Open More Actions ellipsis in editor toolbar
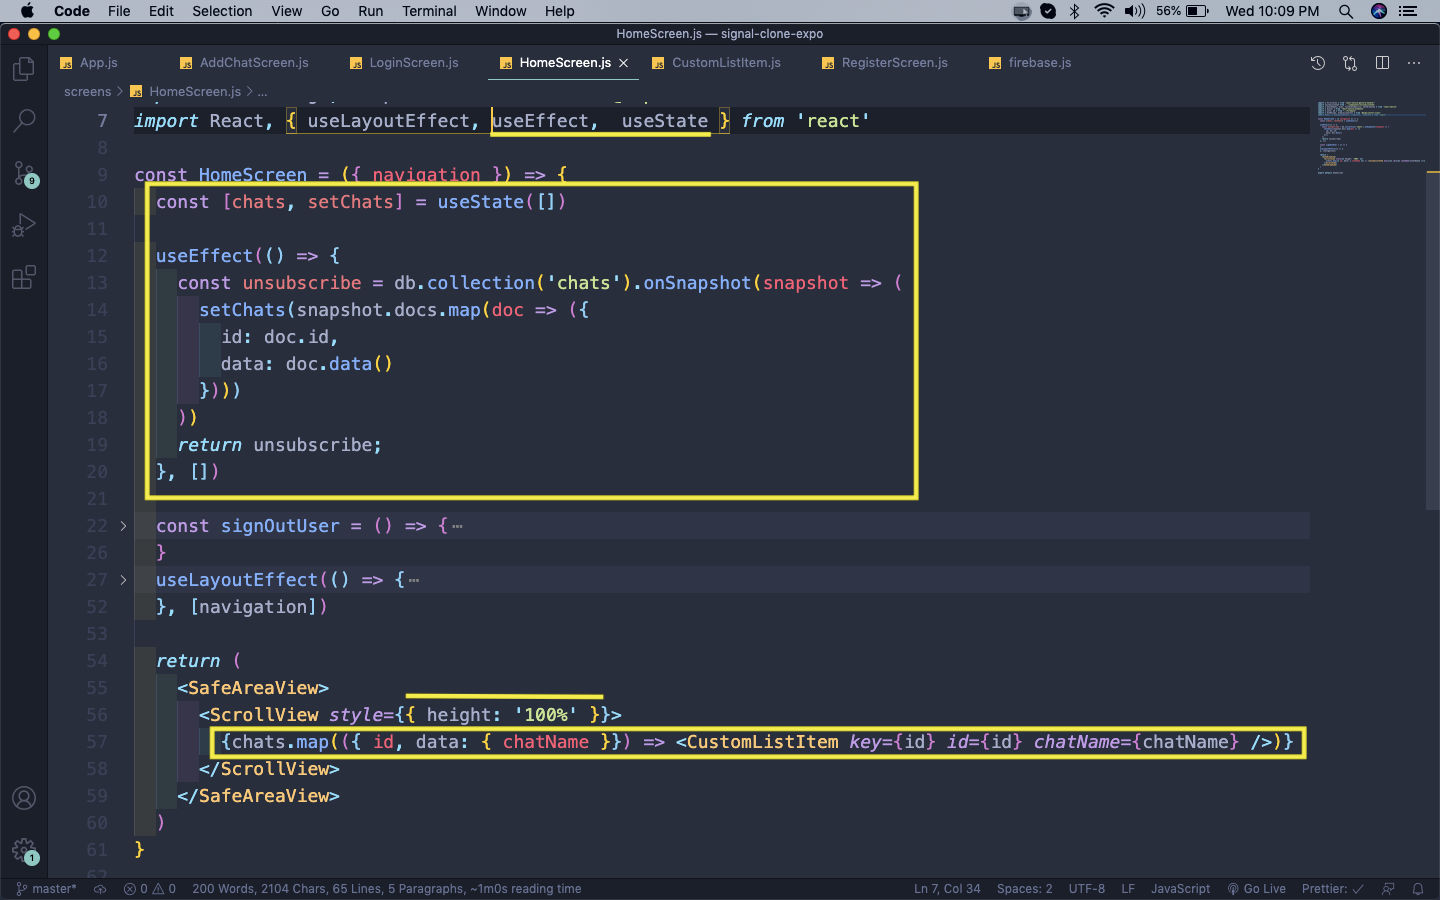 click(1414, 63)
